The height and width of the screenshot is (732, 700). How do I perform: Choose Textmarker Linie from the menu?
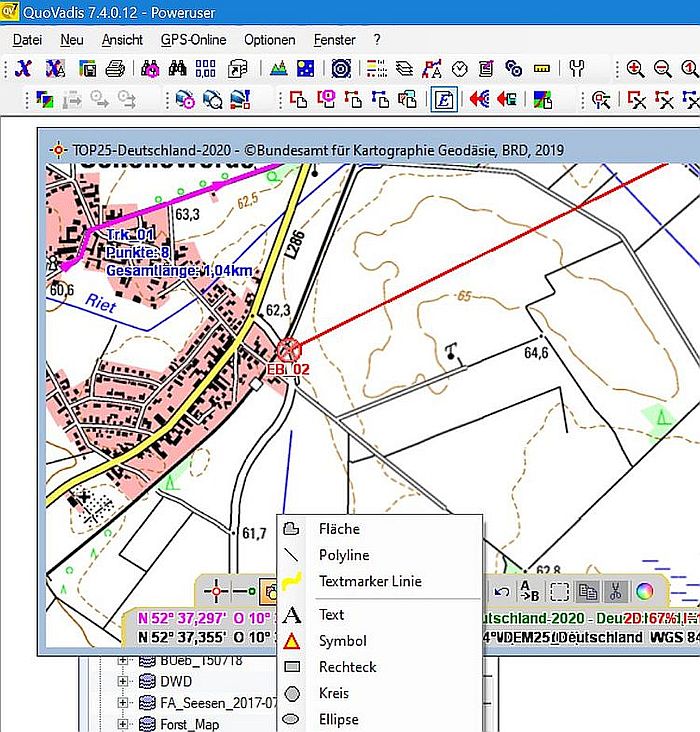(x=380, y=581)
